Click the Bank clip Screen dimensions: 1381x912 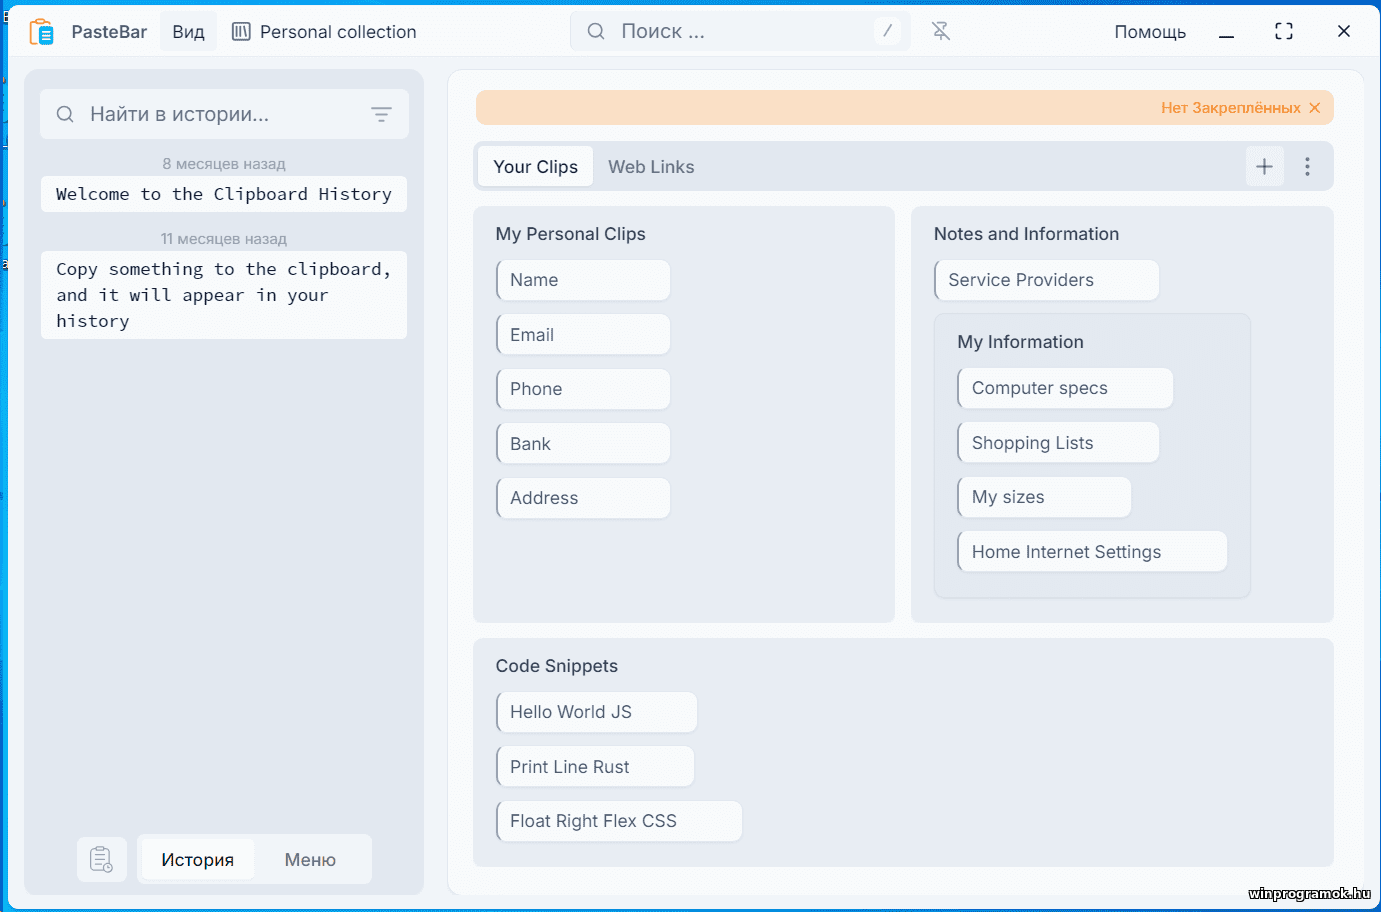pos(583,444)
